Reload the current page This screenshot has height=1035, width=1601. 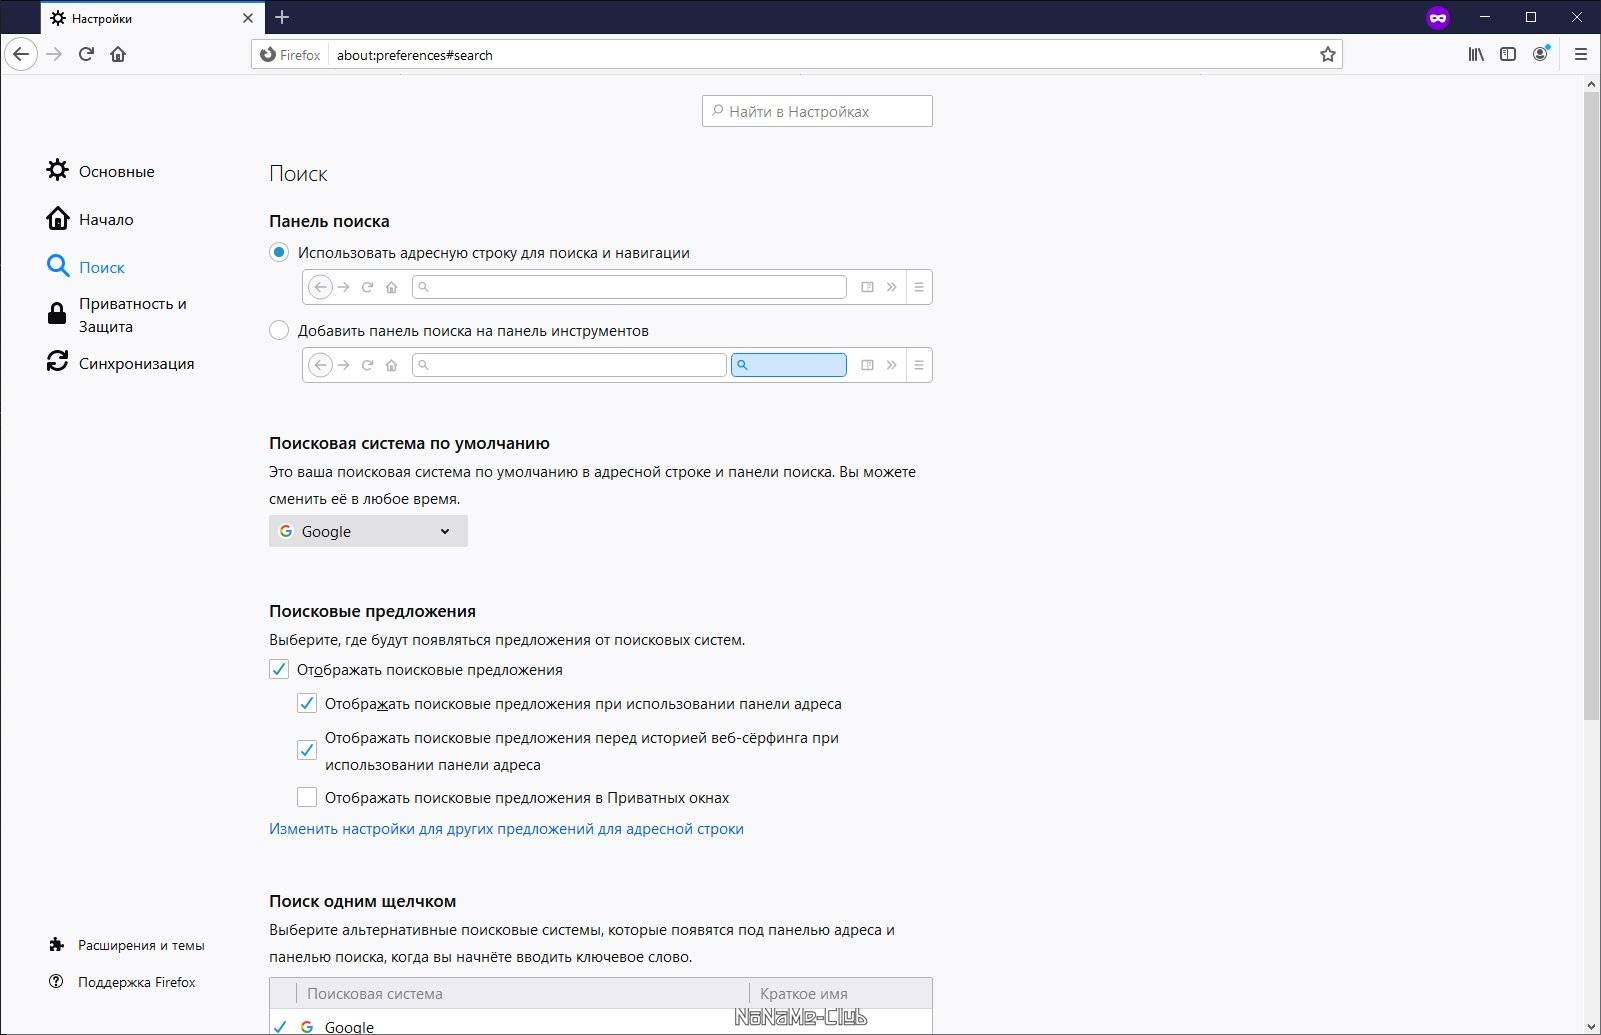86,54
